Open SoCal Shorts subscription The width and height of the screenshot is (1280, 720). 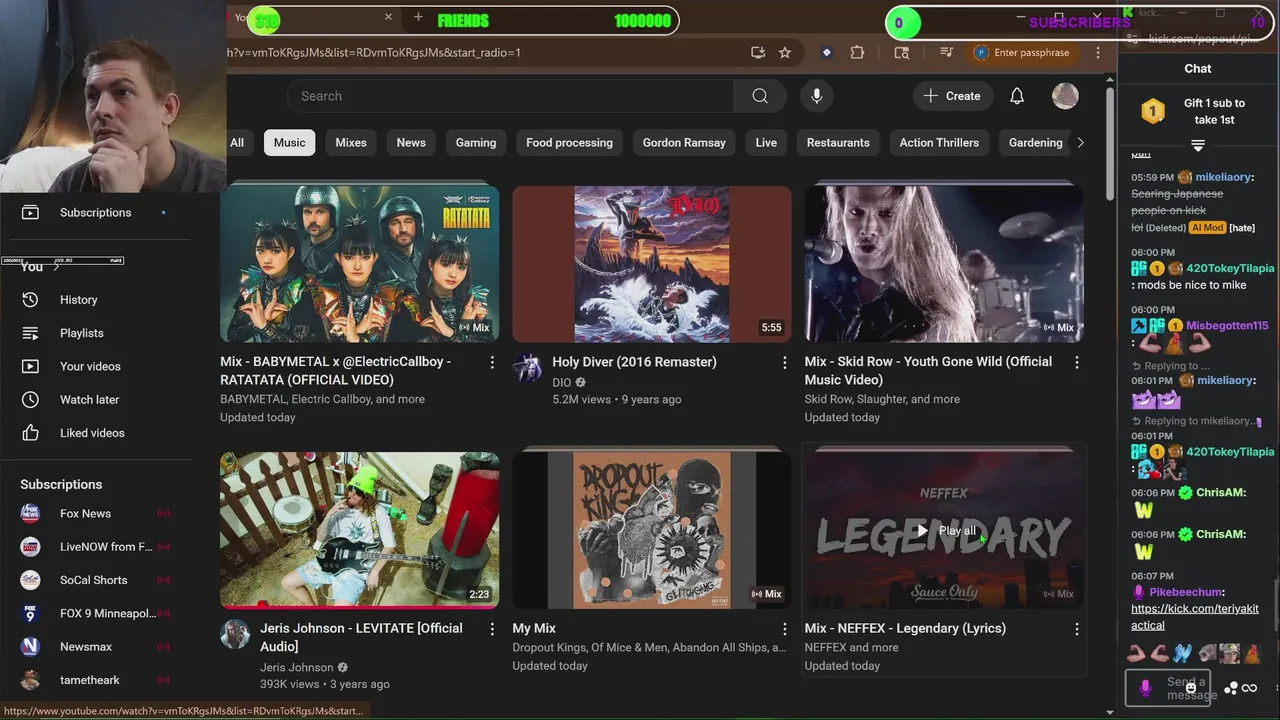pyautogui.click(x=95, y=580)
